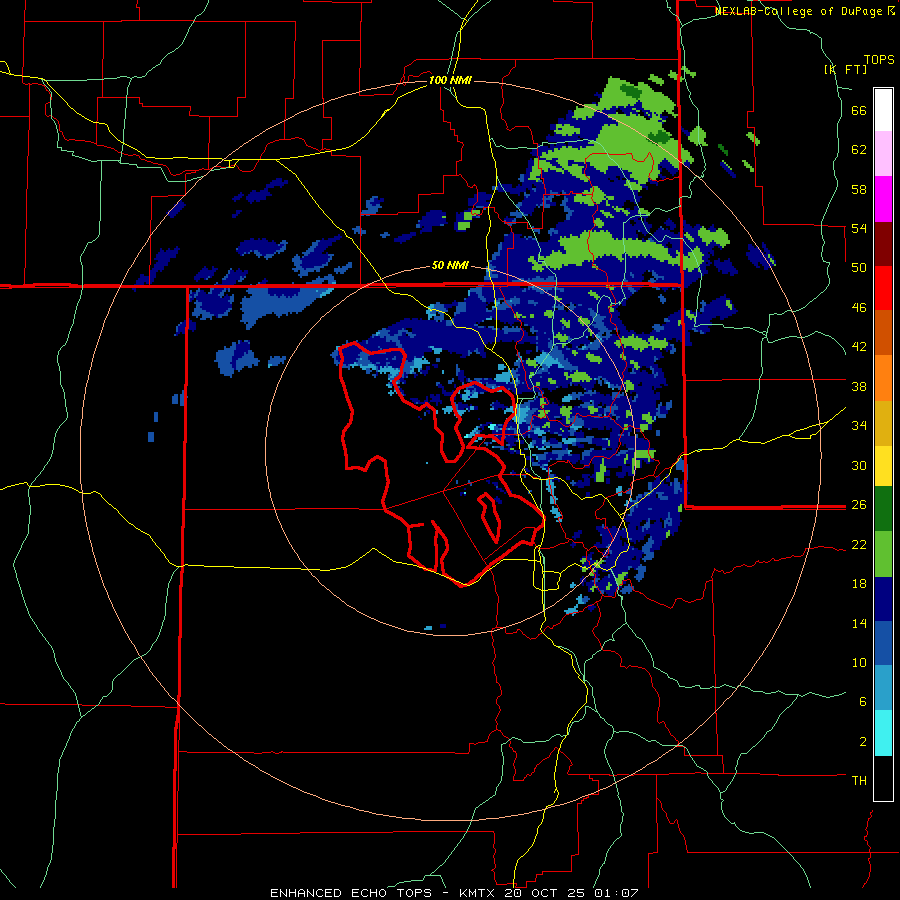Click the 50 NMI range ring label
This screenshot has height=900, width=900.
click(450, 265)
